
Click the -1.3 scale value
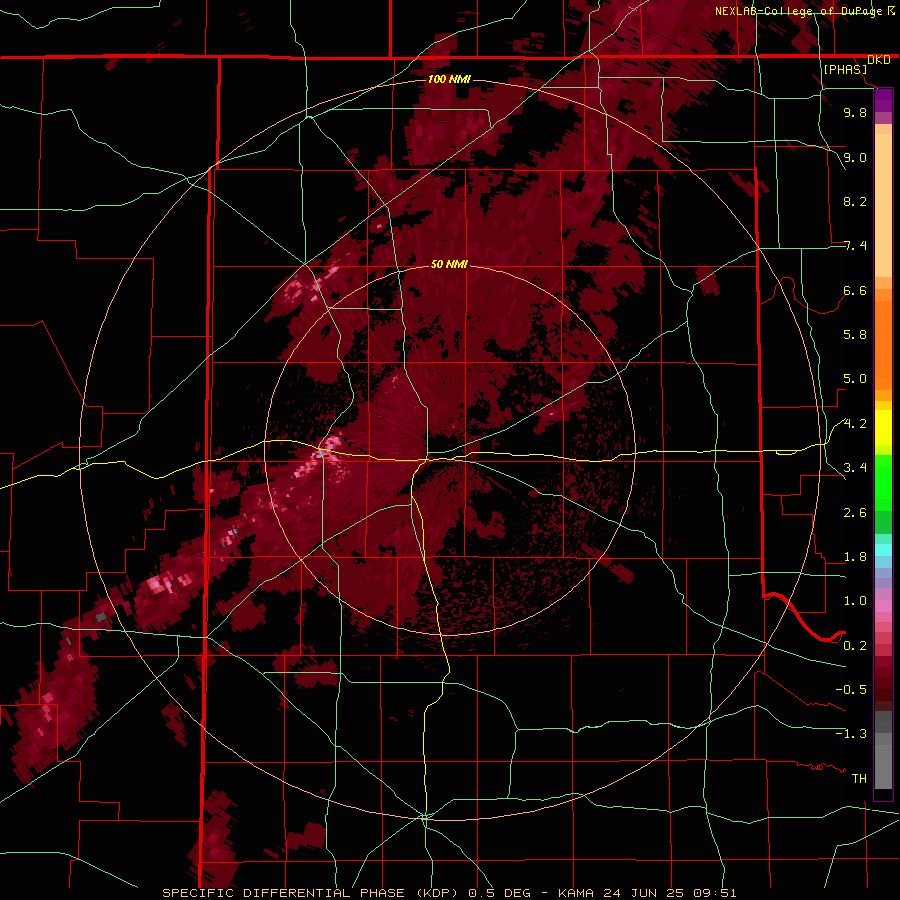(851, 734)
